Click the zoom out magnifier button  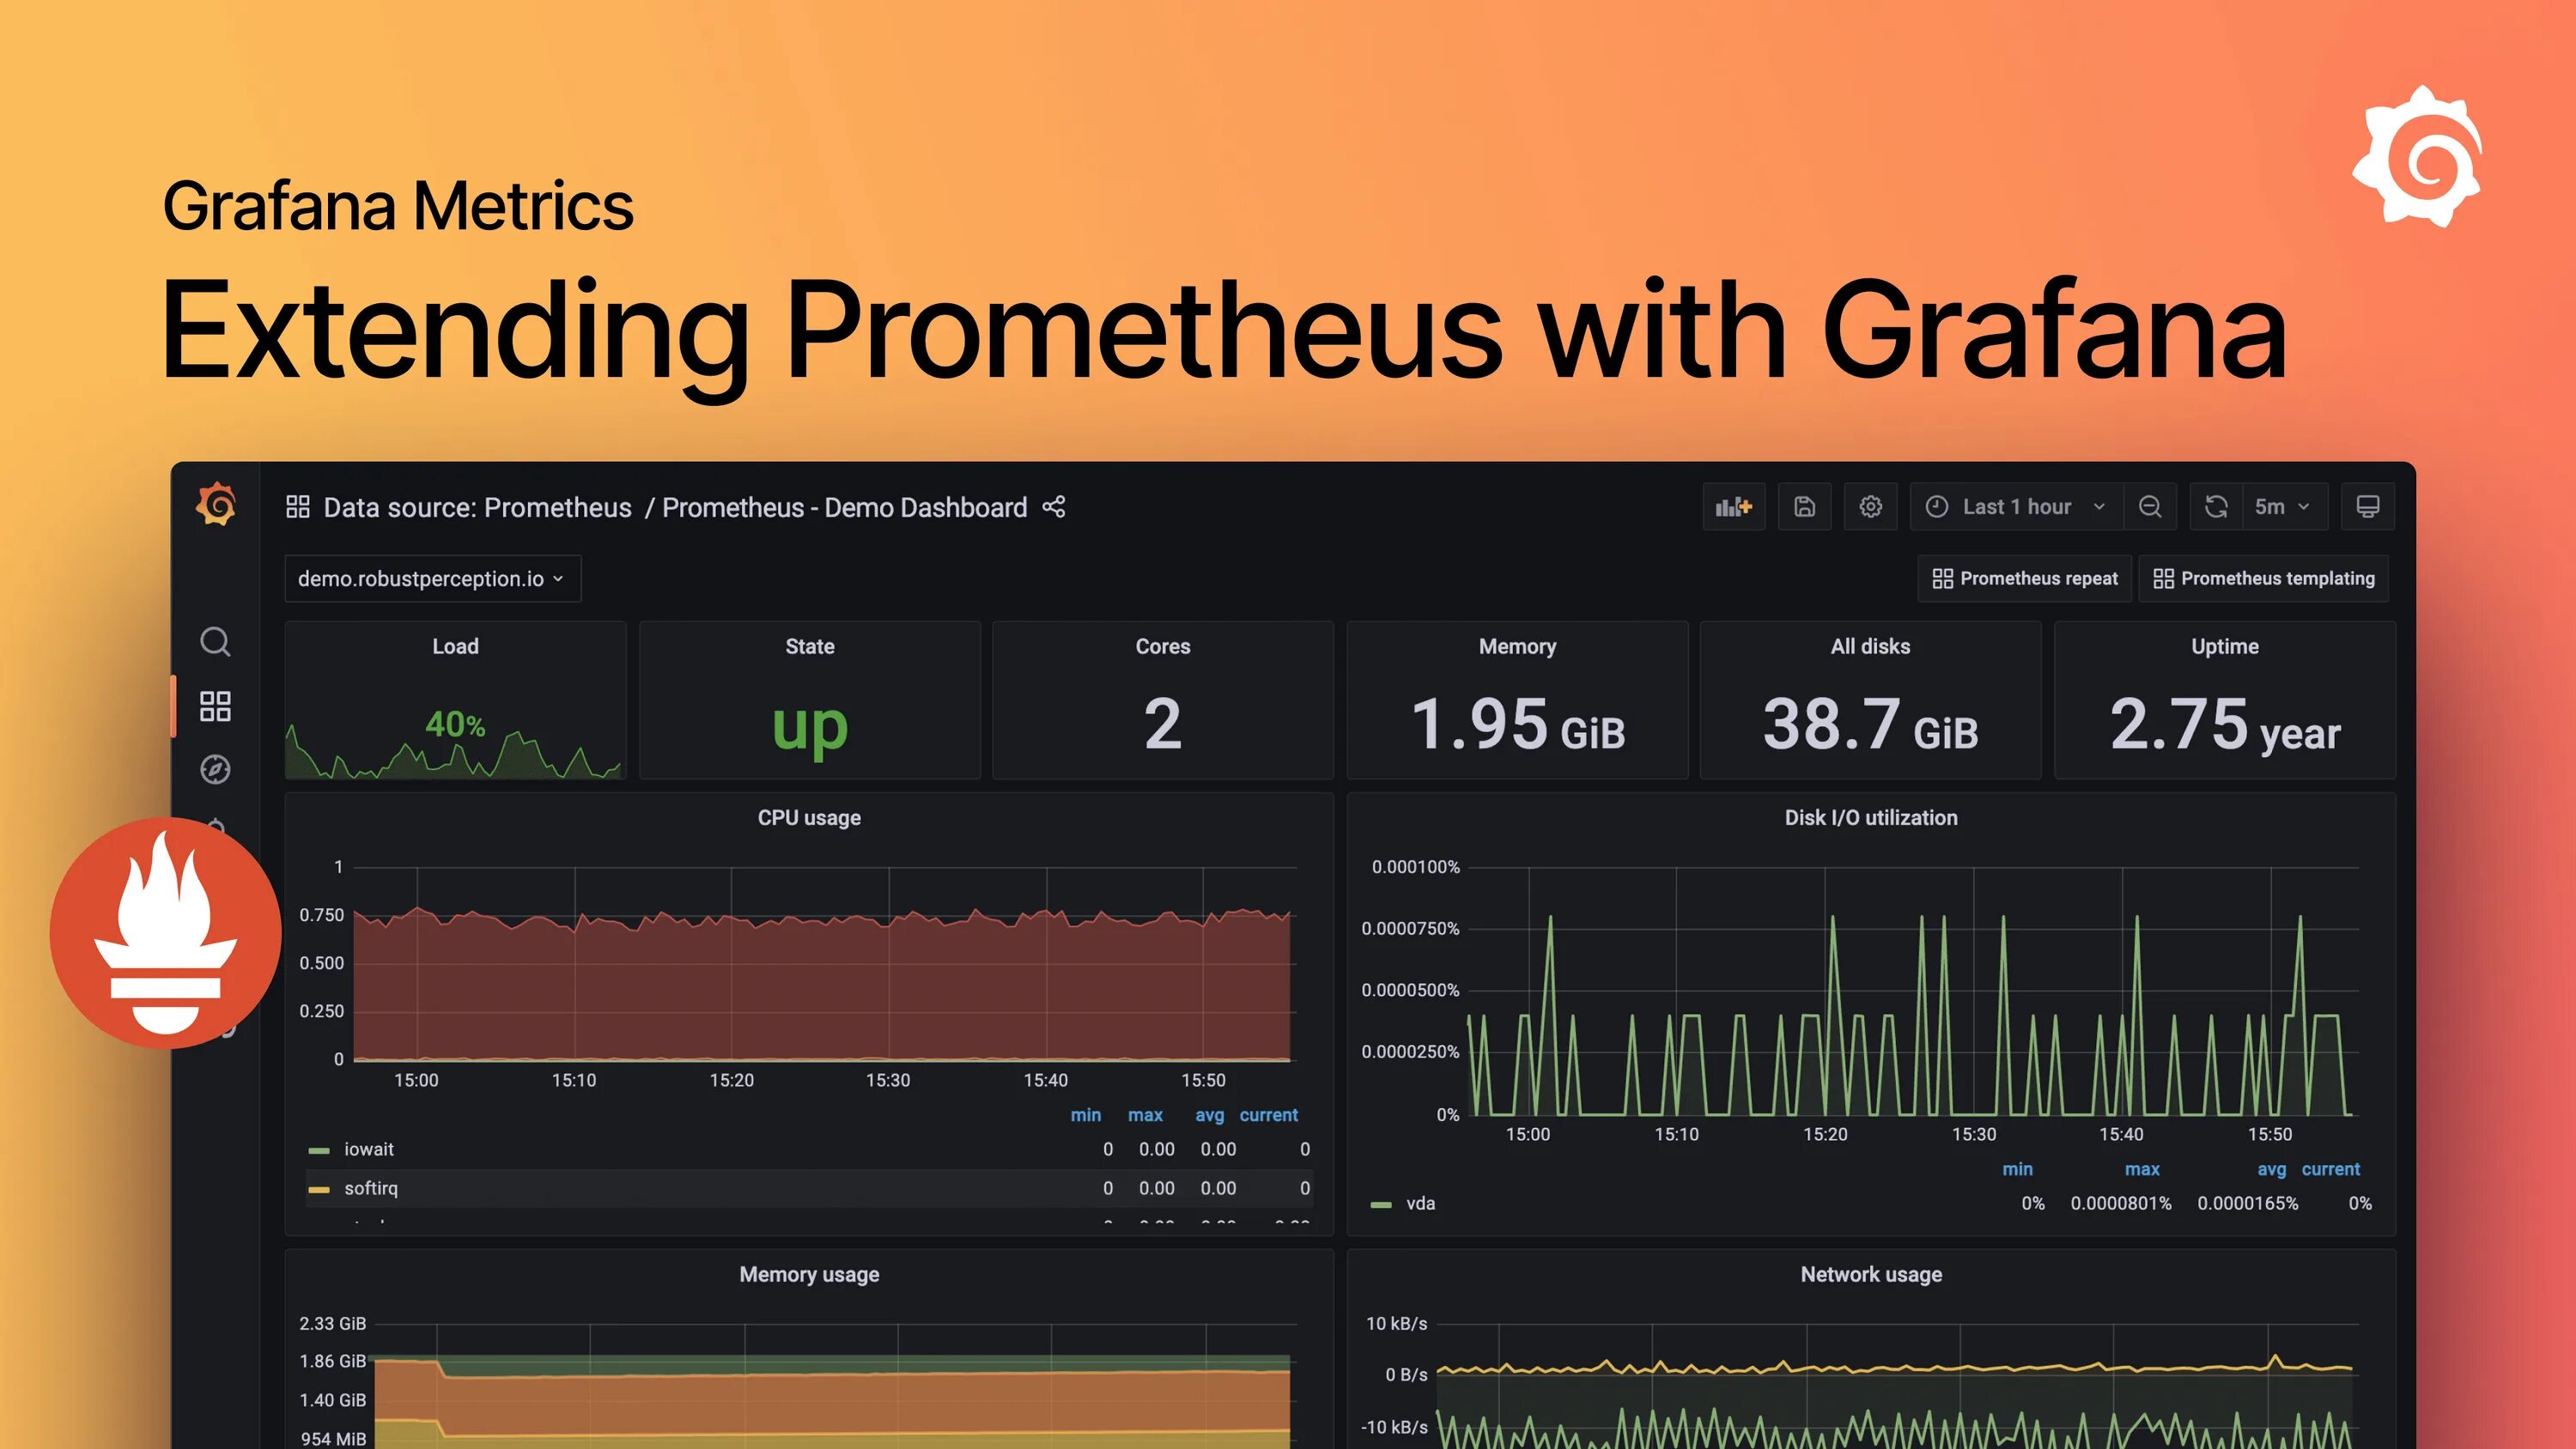(x=2149, y=508)
